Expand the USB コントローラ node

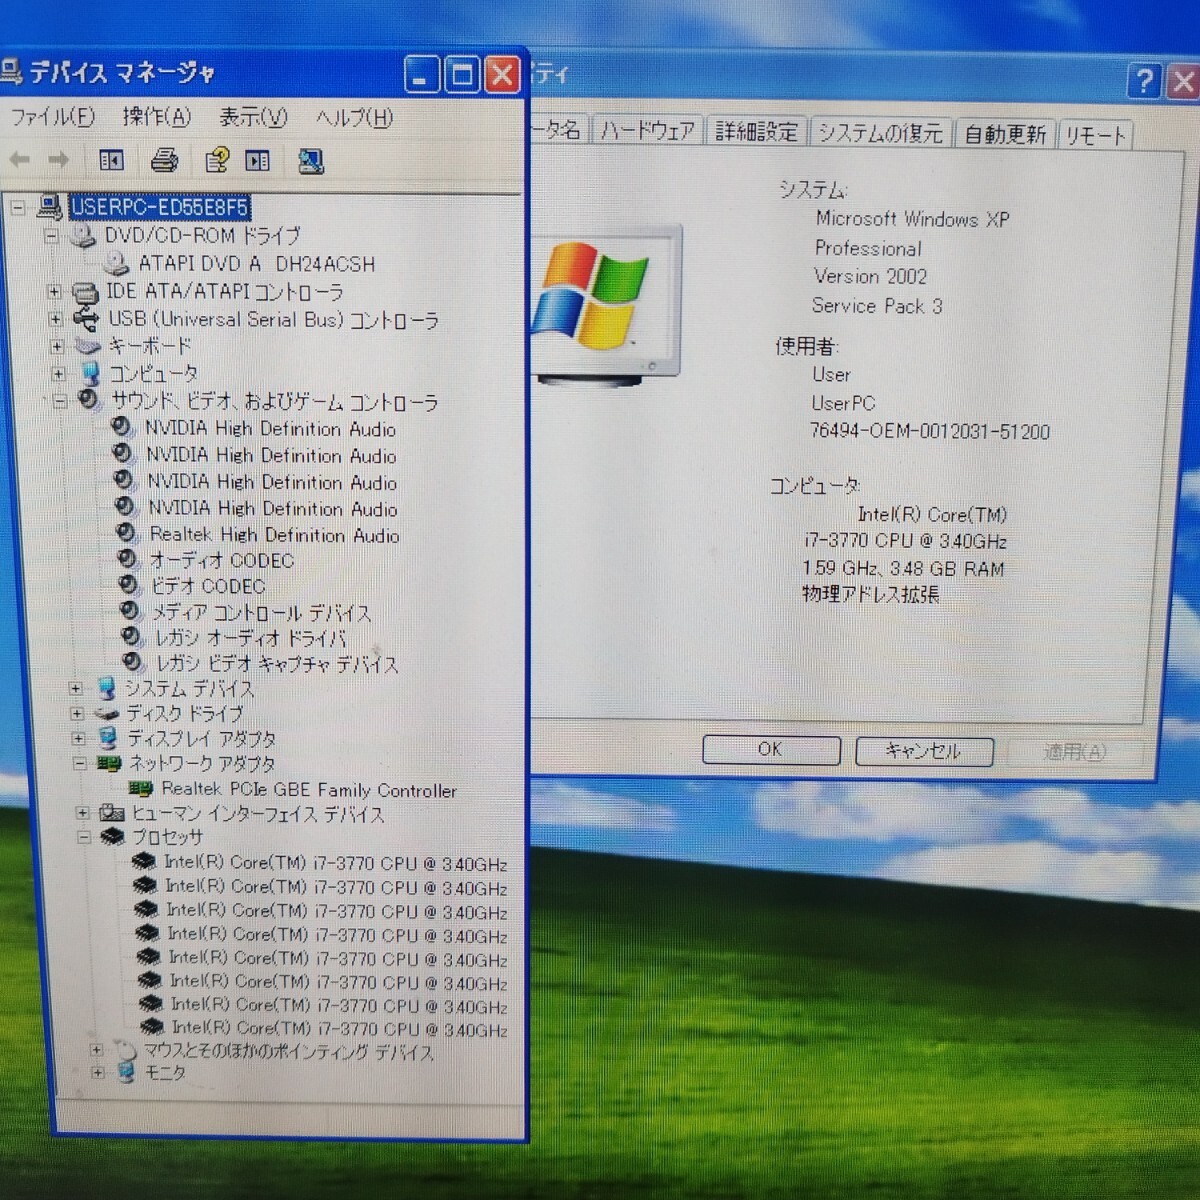click(x=56, y=320)
